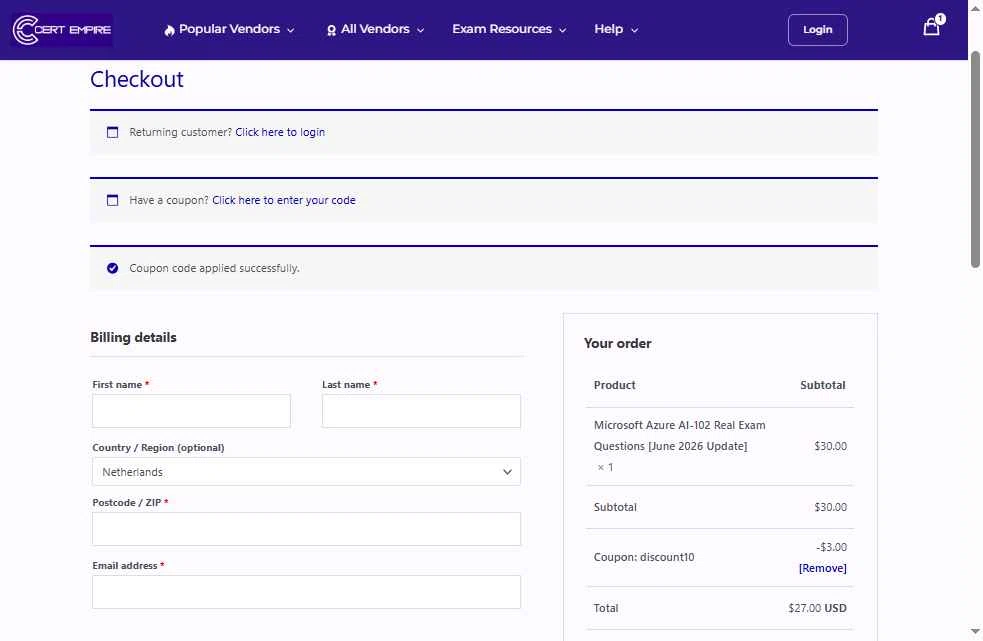The image size is (983, 641).
Task: Click the chevron next to All Vendors
Action: pyautogui.click(x=421, y=30)
